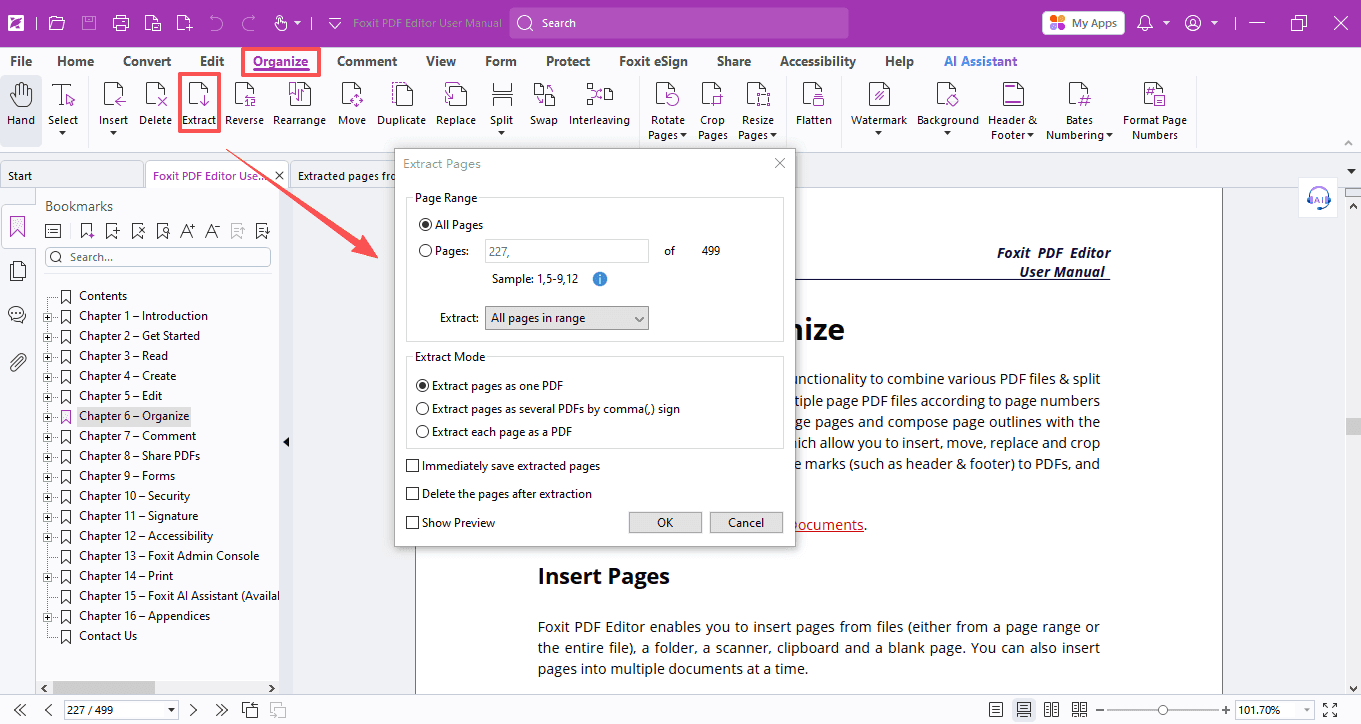Open the Protect ribbon tab
Viewport: 1361px width, 724px height.
pos(568,61)
